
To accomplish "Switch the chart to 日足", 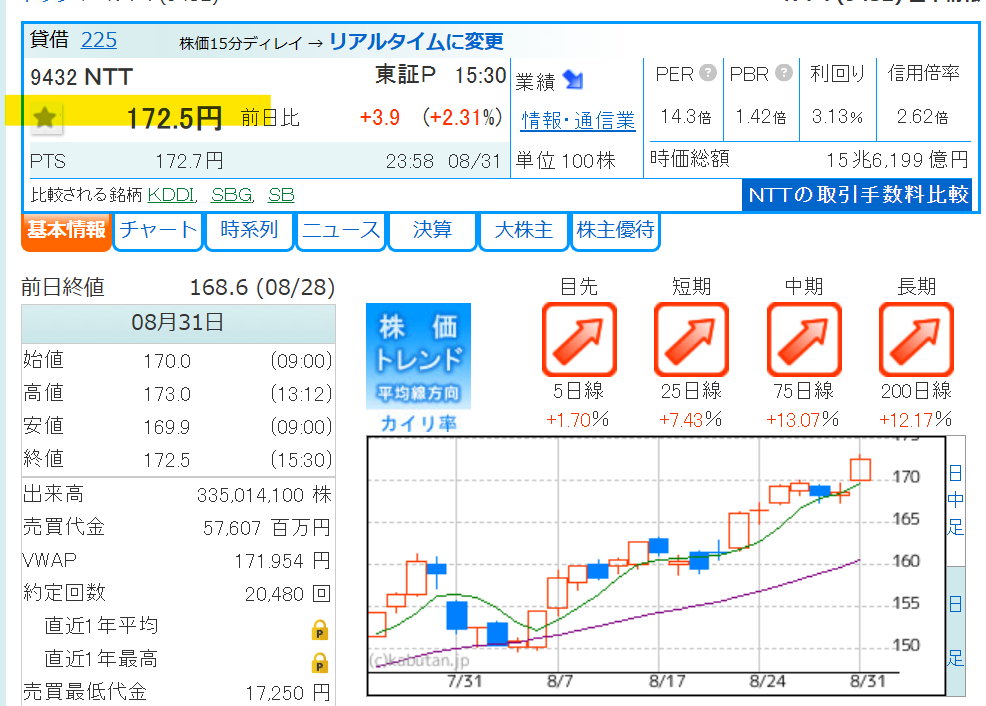I will tap(955, 631).
